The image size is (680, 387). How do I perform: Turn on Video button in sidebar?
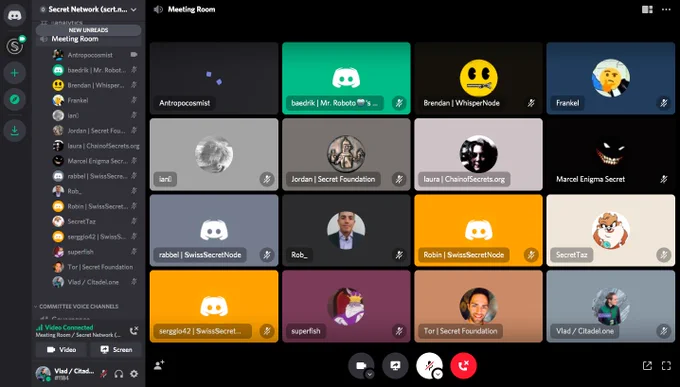click(61, 349)
